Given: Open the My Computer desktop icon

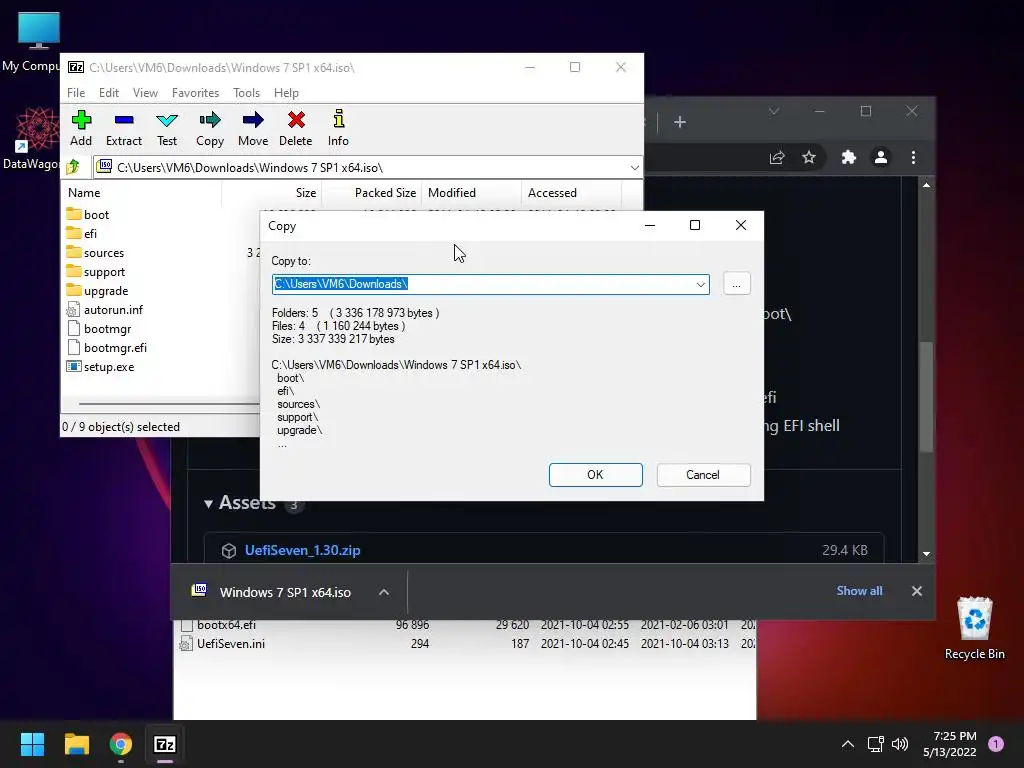Looking at the screenshot, I should 38,40.
